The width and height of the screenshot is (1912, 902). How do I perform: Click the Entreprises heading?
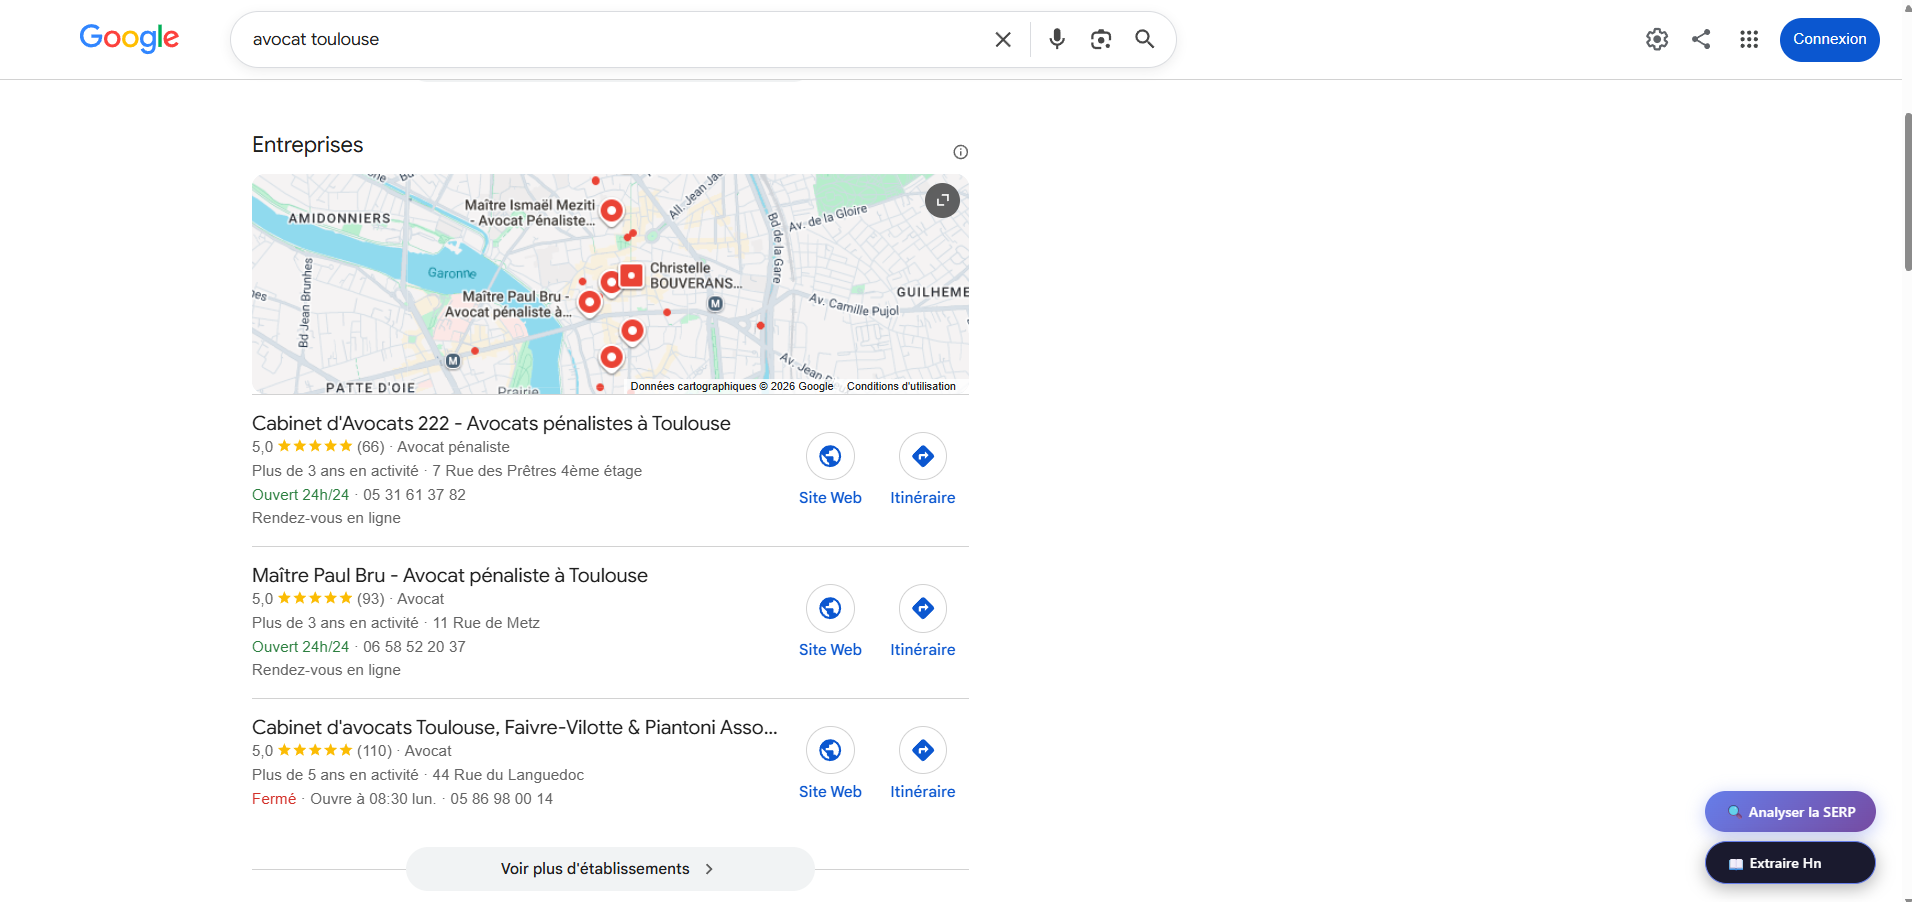click(x=308, y=145)
